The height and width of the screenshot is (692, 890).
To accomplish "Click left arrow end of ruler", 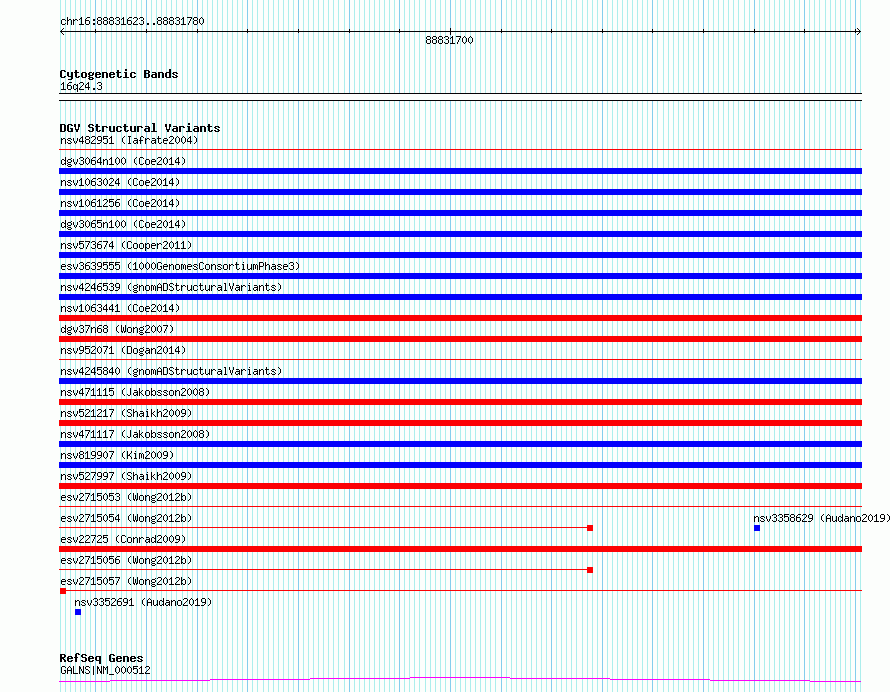I will [62, 32].
